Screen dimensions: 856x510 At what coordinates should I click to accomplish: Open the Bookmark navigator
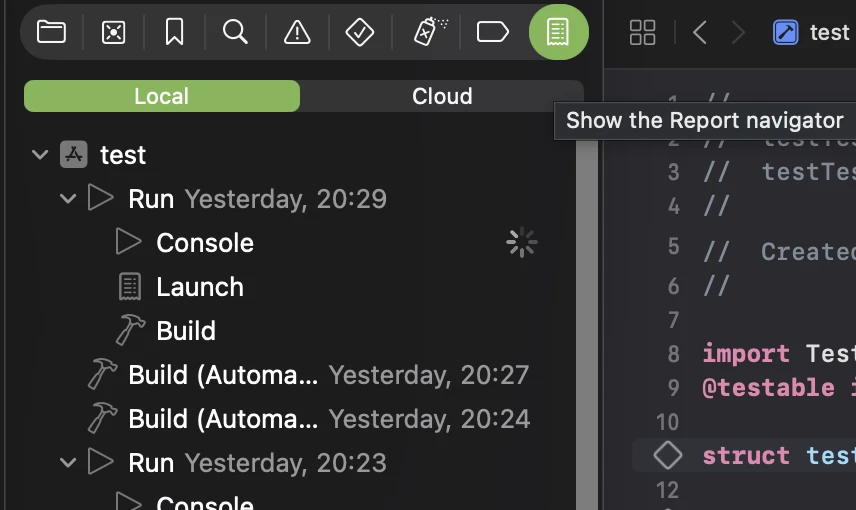174,32
